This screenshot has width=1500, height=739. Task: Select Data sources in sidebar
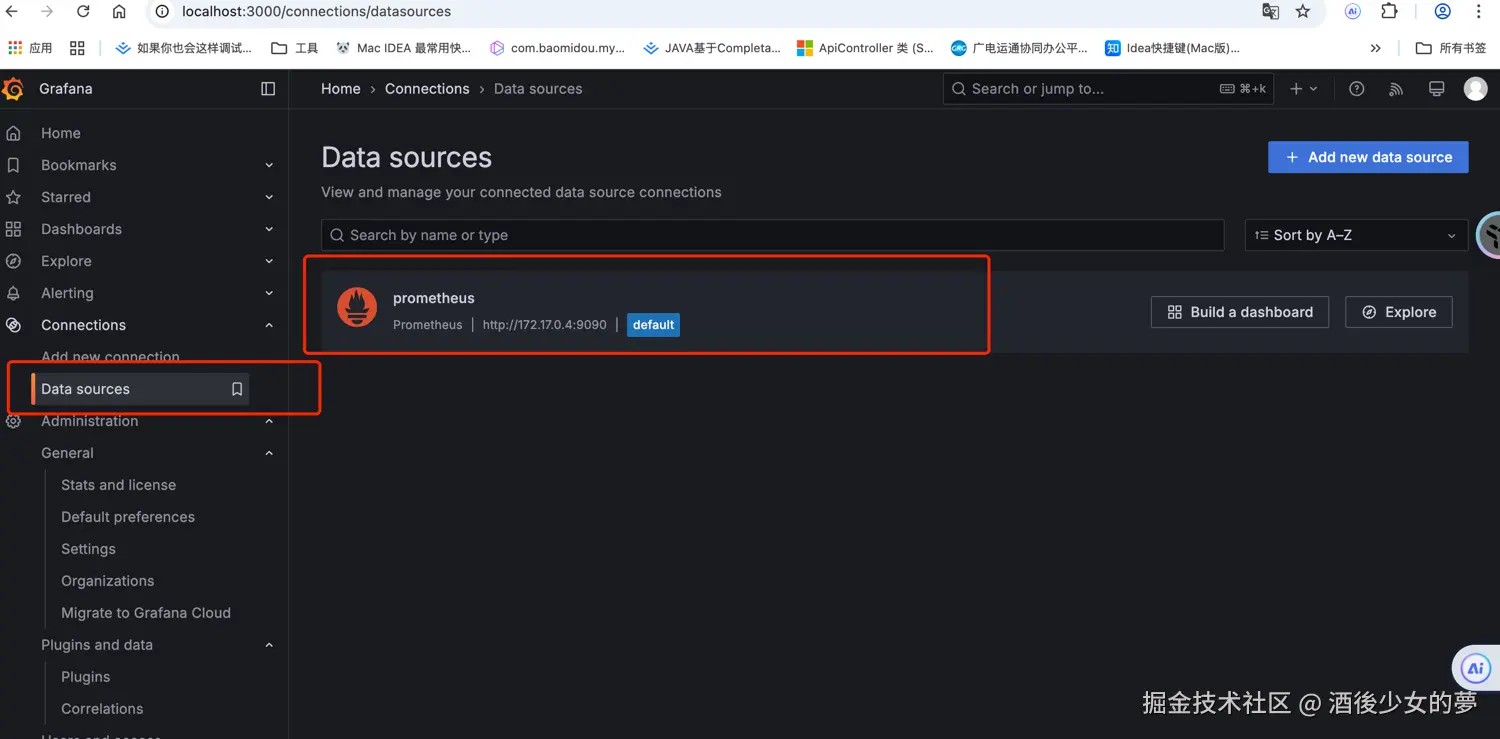point(140,389)
